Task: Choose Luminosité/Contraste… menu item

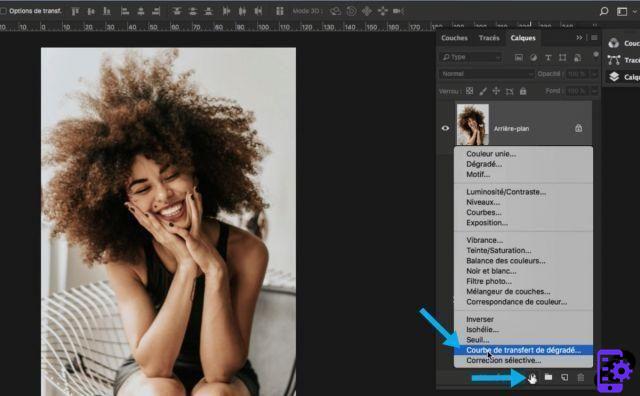Action: click(523, 192)
